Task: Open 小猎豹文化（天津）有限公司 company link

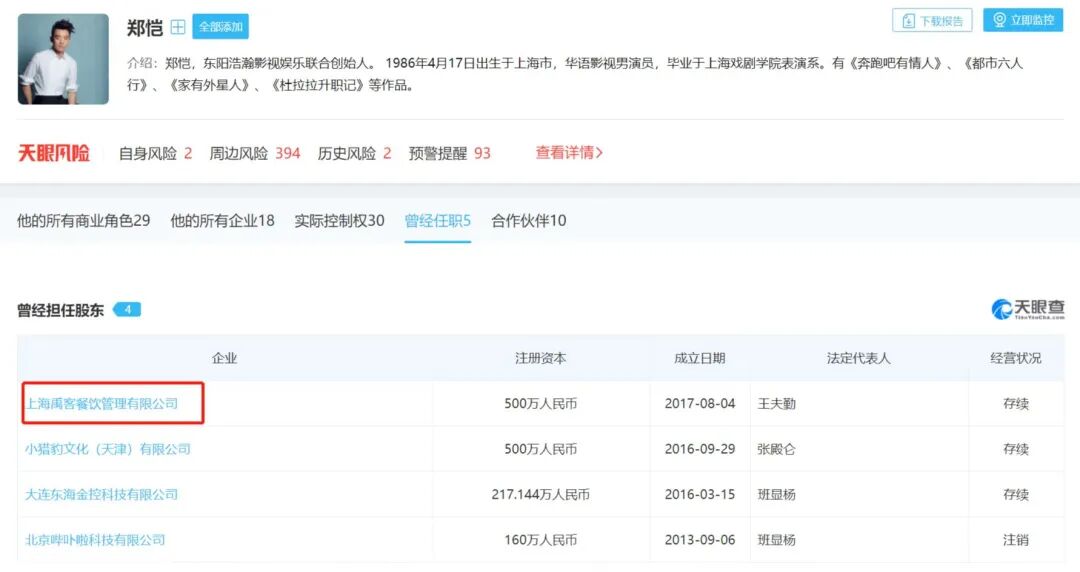Action: pos(107,449)
